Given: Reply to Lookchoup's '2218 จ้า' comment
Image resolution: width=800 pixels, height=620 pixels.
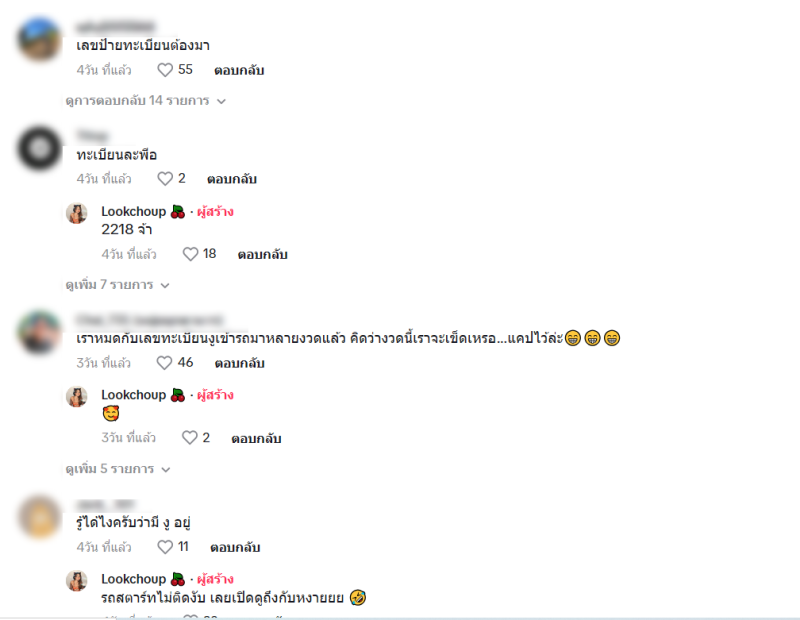Looking at the screenshot, I should (262, 255).
